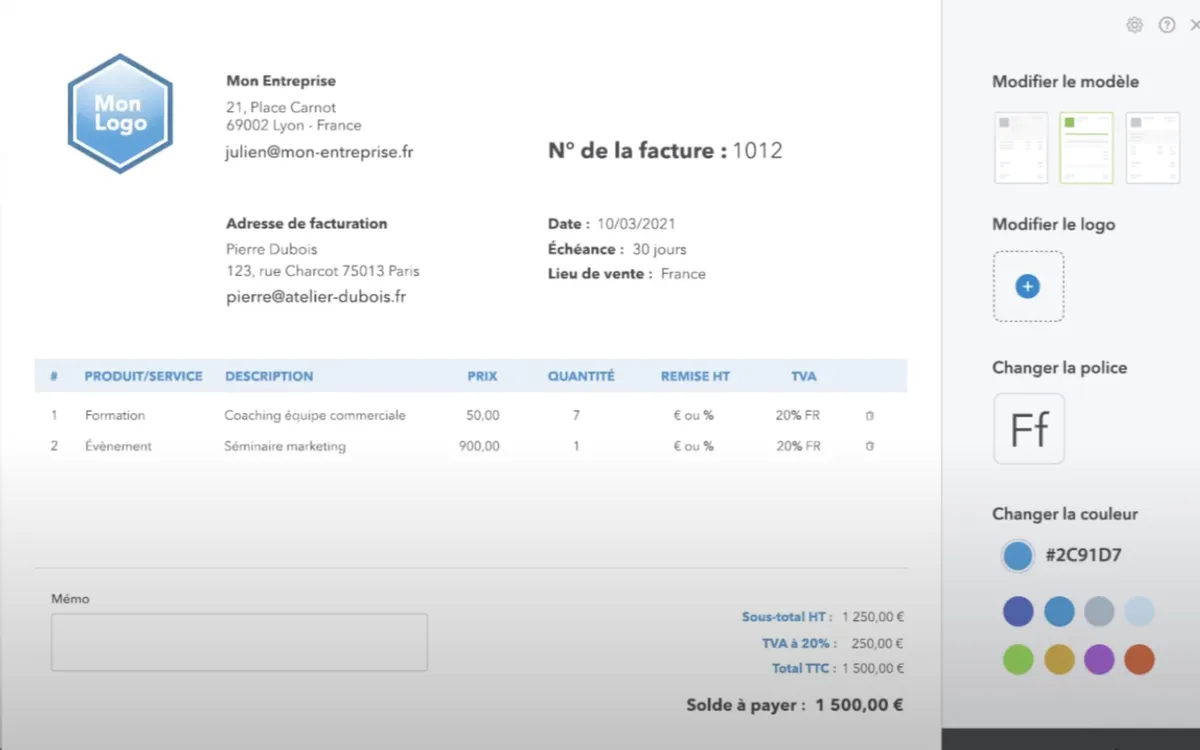
Task: Click the Échéance value 30 jours
Action: (659, 249)
